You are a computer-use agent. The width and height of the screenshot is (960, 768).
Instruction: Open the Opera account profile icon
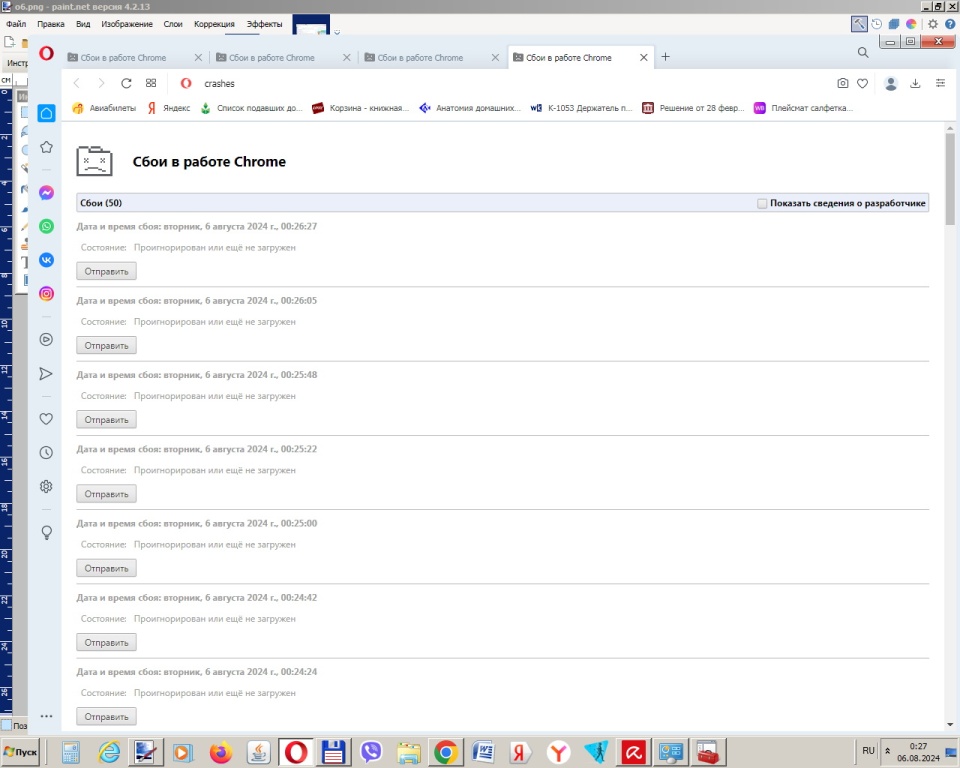[891, 83]
